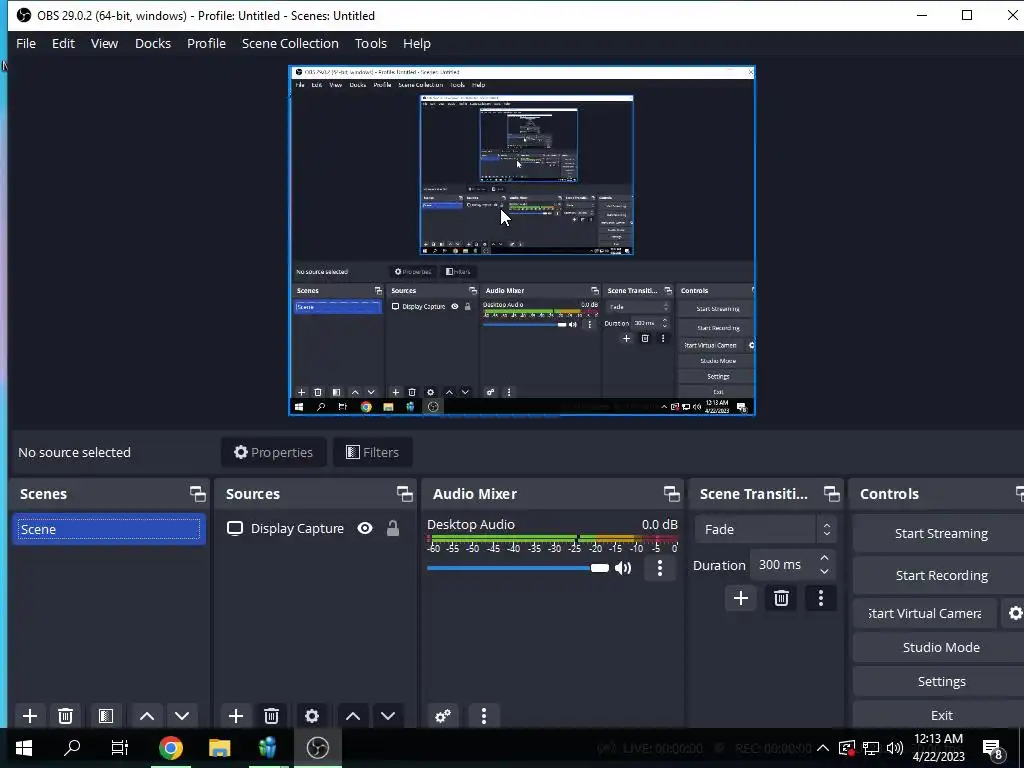
Task: Toggle Display Capture lock
Action: [392, 528]
